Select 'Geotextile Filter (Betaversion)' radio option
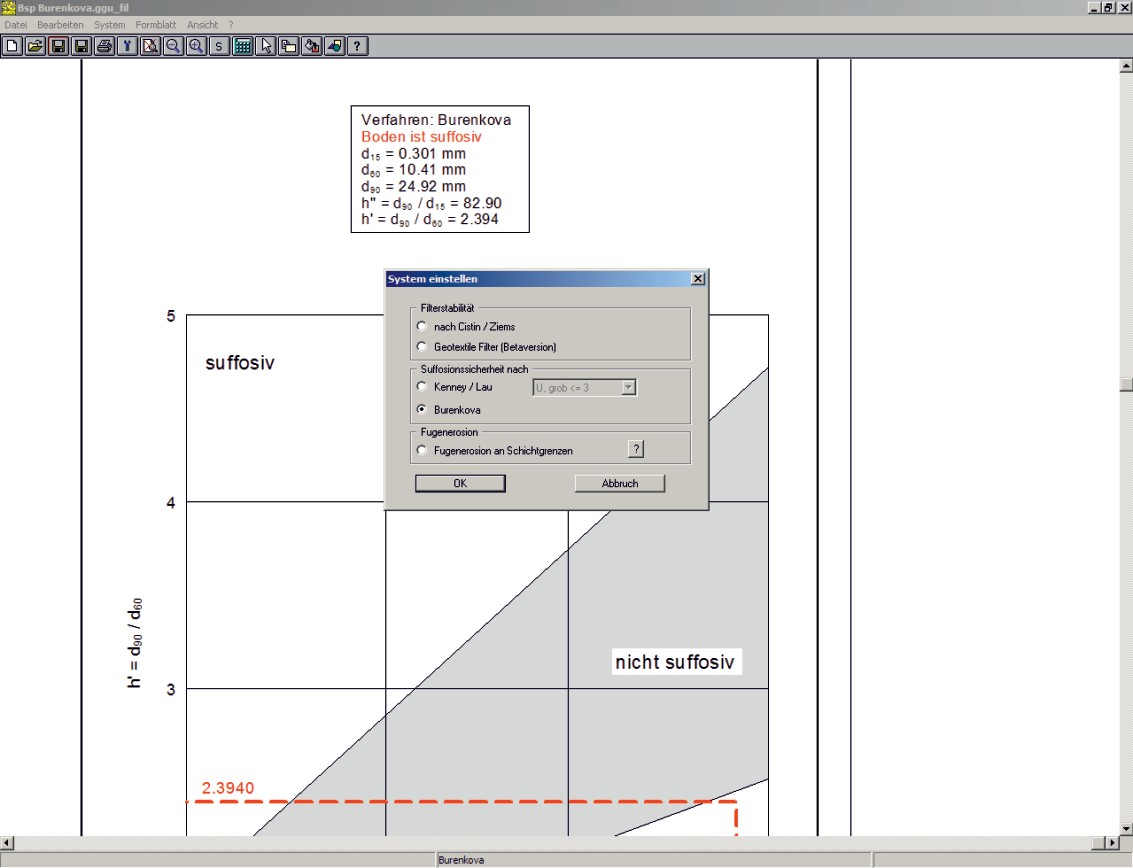 422,347
